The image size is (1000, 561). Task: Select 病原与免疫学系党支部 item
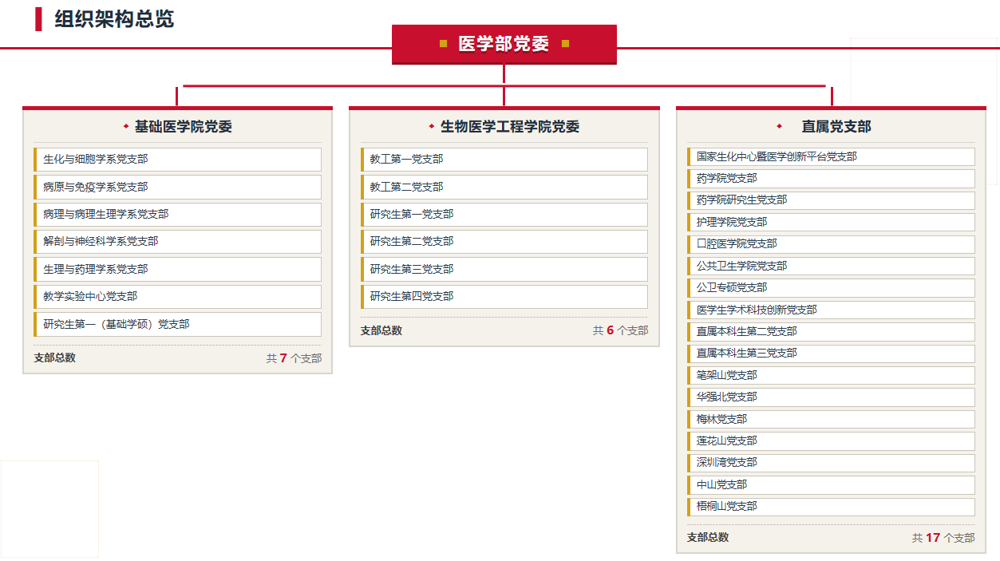(x=177, y=187)
